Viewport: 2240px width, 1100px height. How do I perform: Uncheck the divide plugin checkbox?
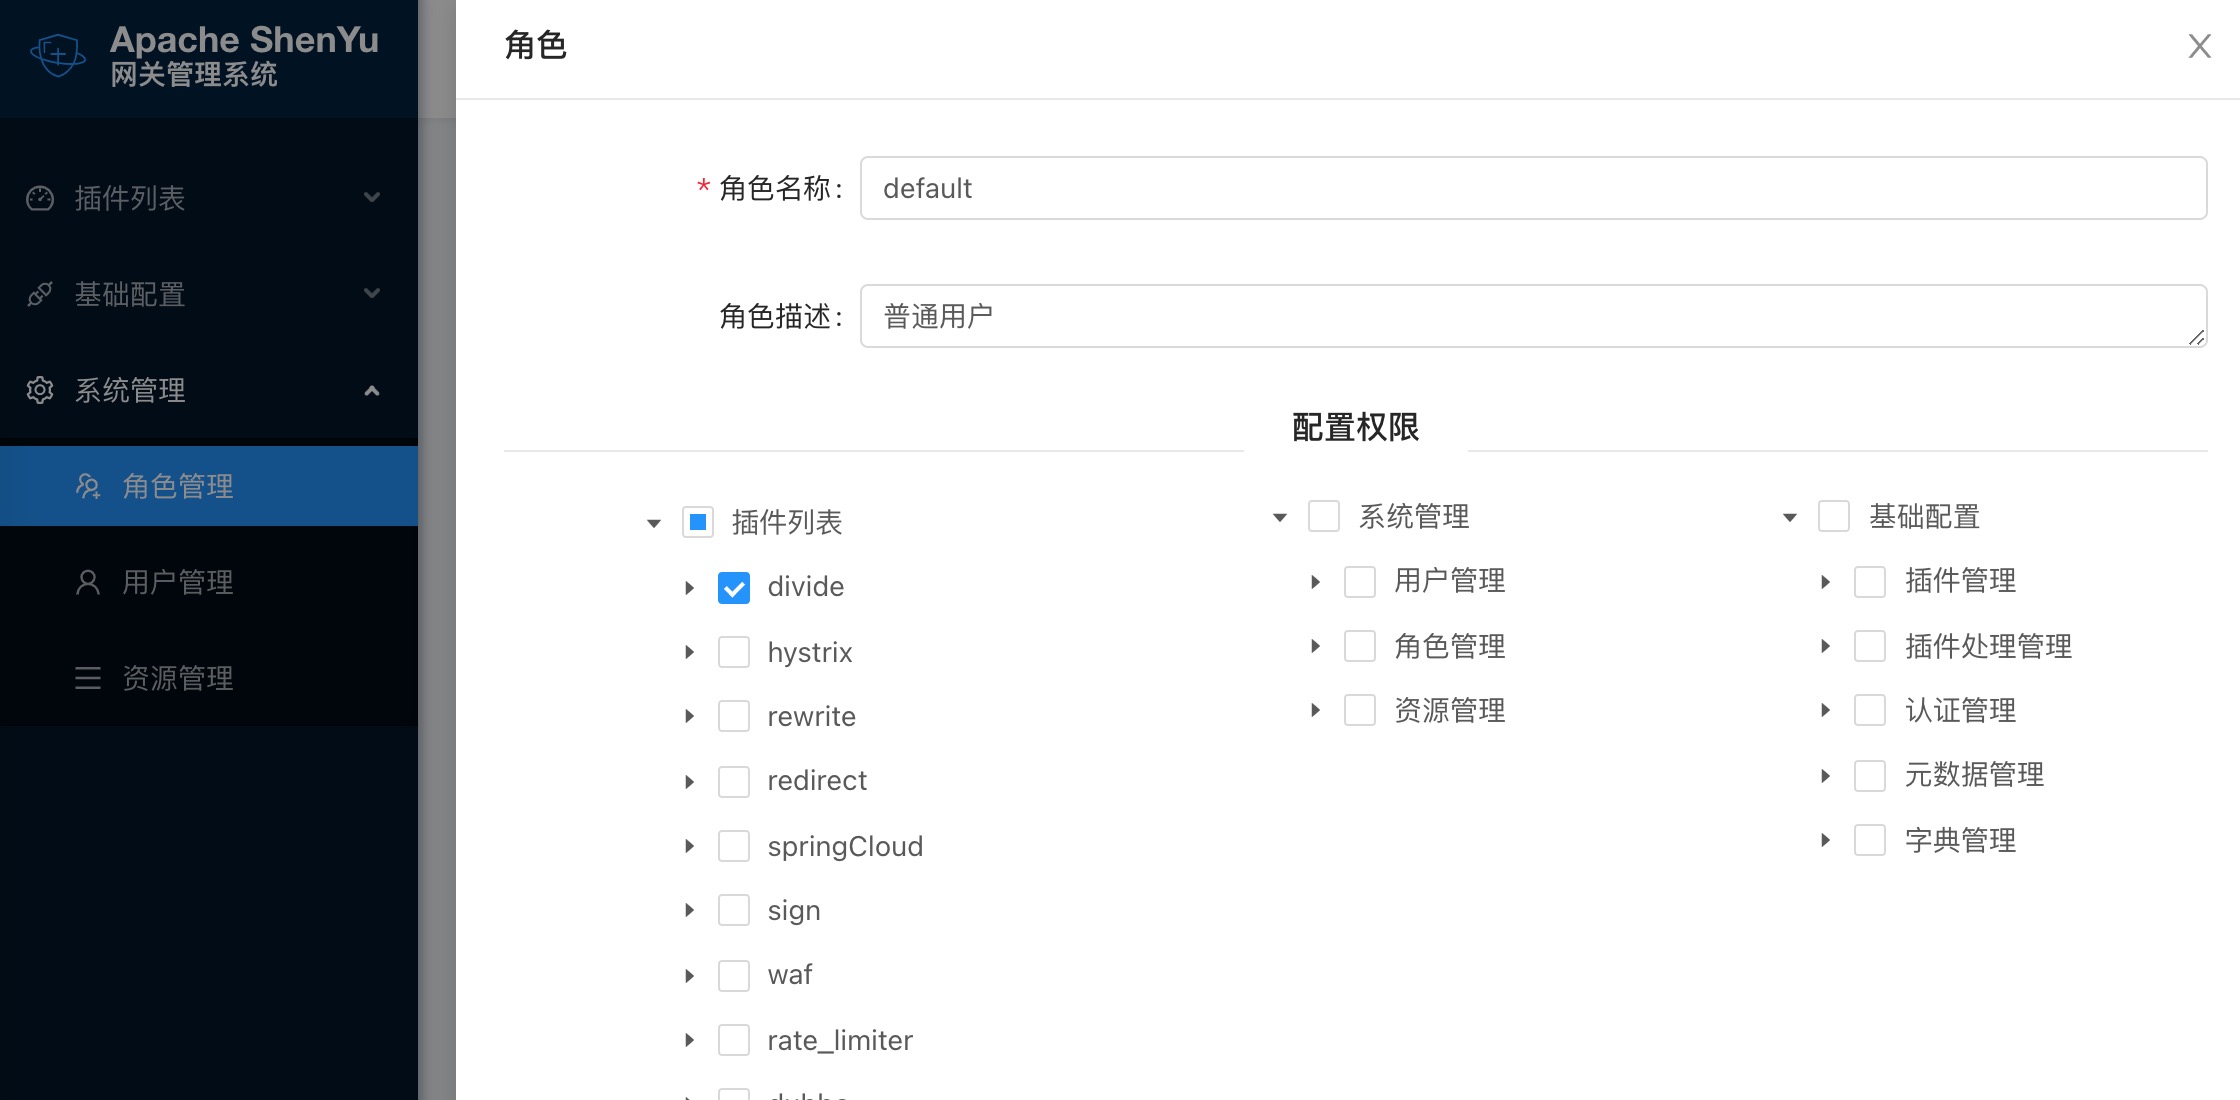click(734, 587)
